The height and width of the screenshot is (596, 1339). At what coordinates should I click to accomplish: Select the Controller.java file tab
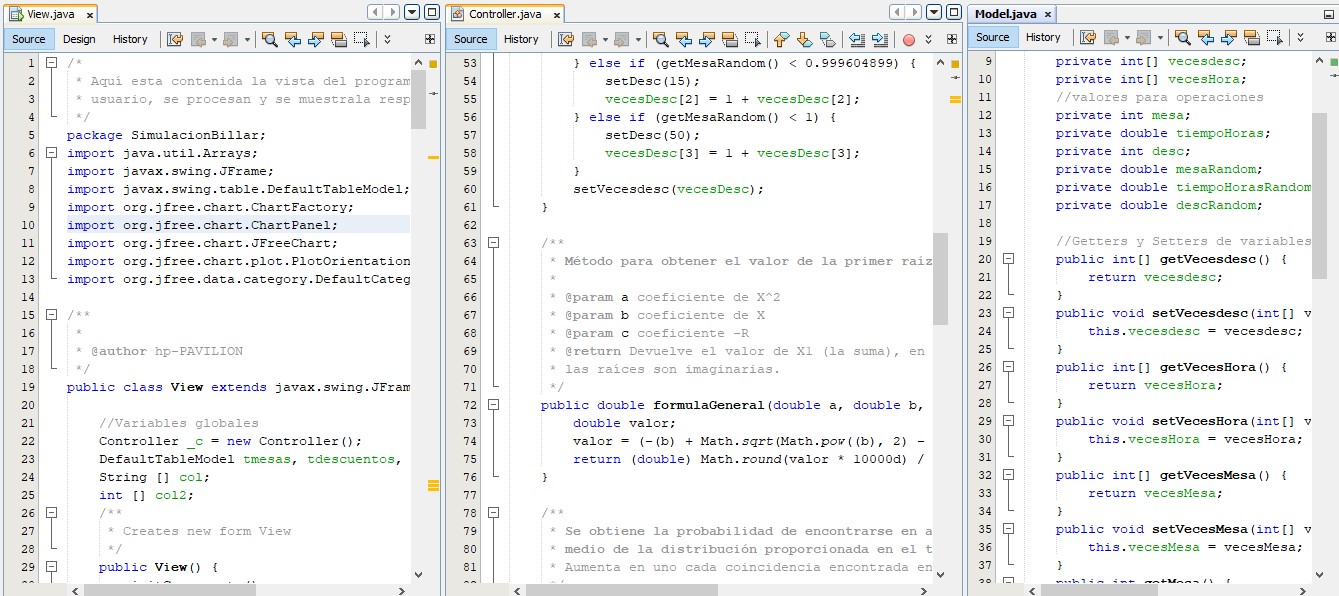tap(505, 14)
